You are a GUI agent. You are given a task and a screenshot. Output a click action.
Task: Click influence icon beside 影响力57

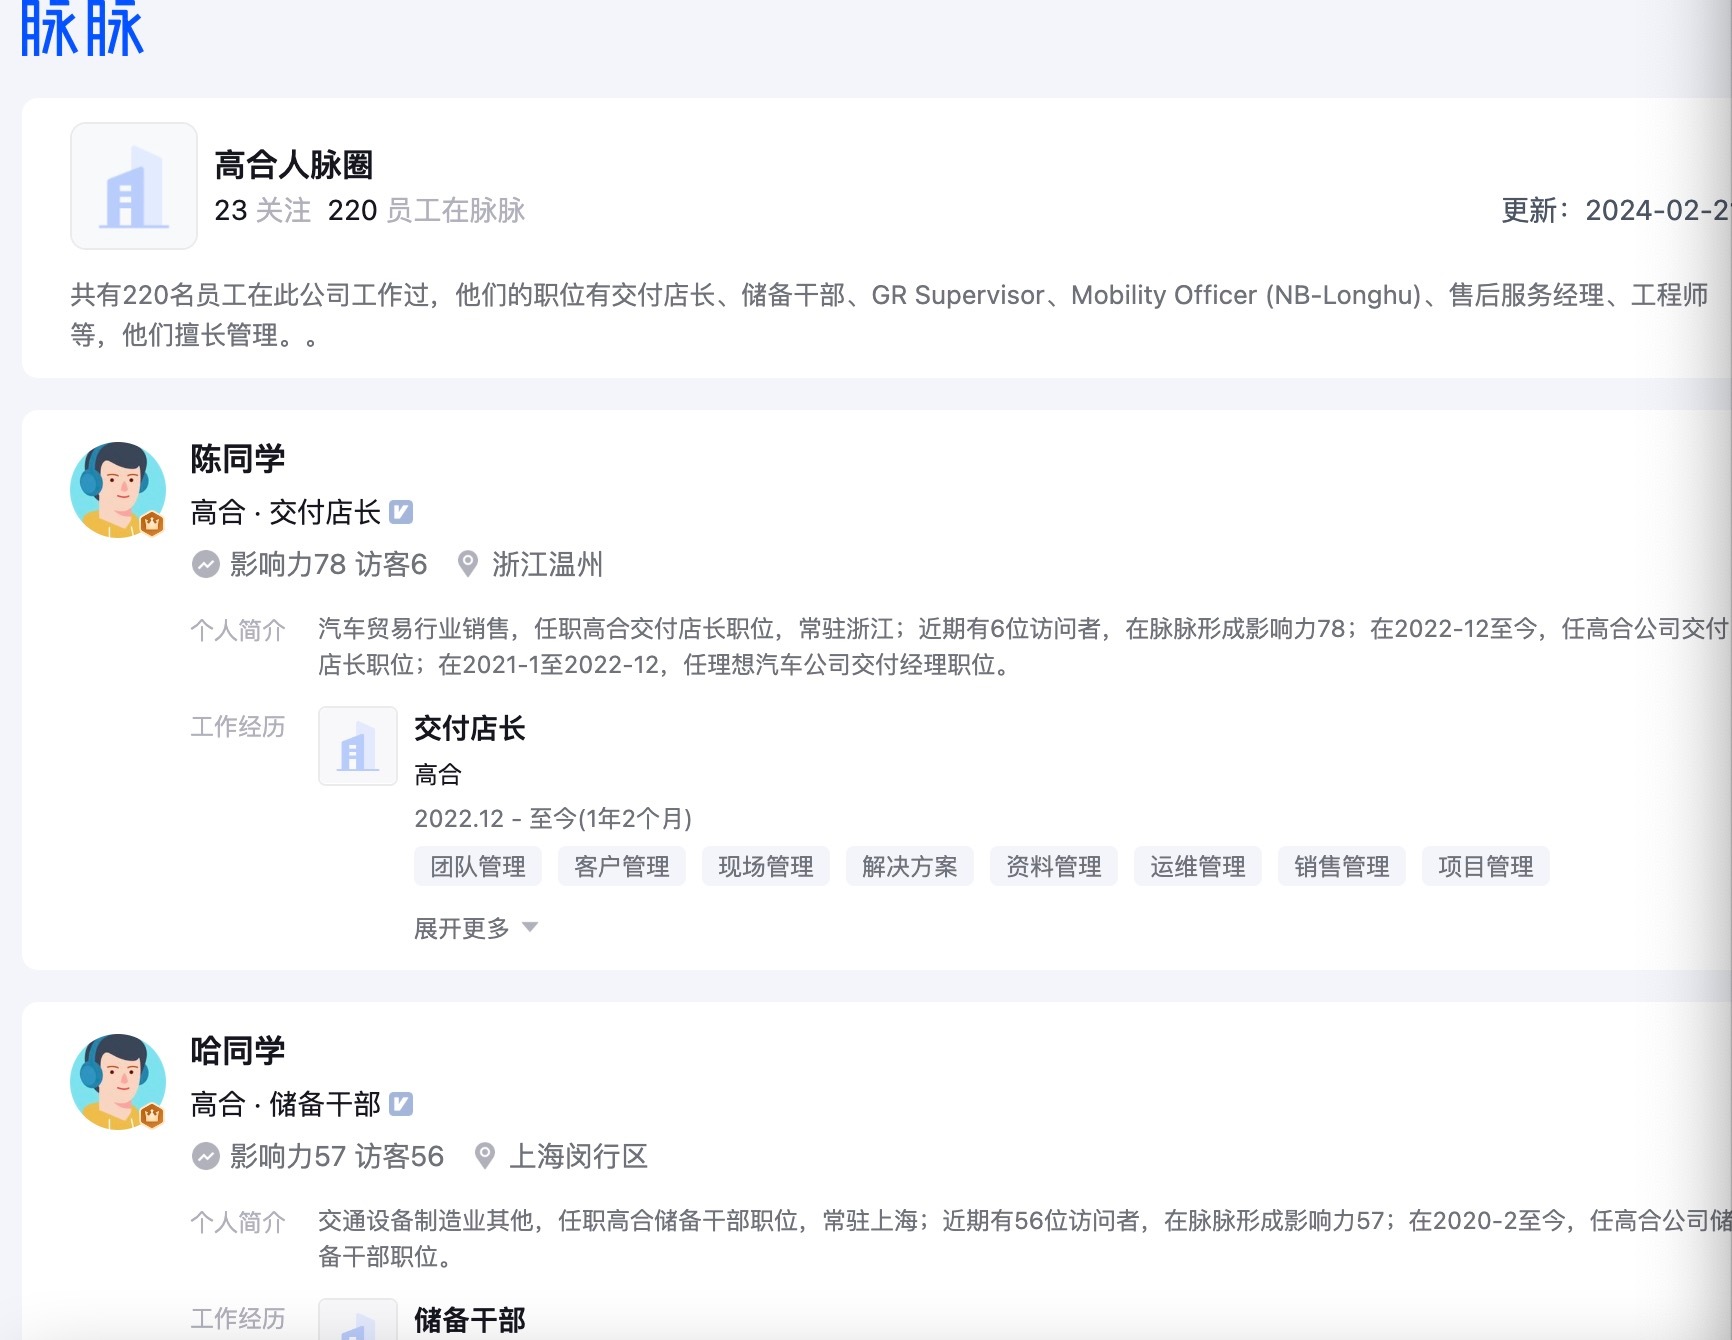coord(206,1157)
